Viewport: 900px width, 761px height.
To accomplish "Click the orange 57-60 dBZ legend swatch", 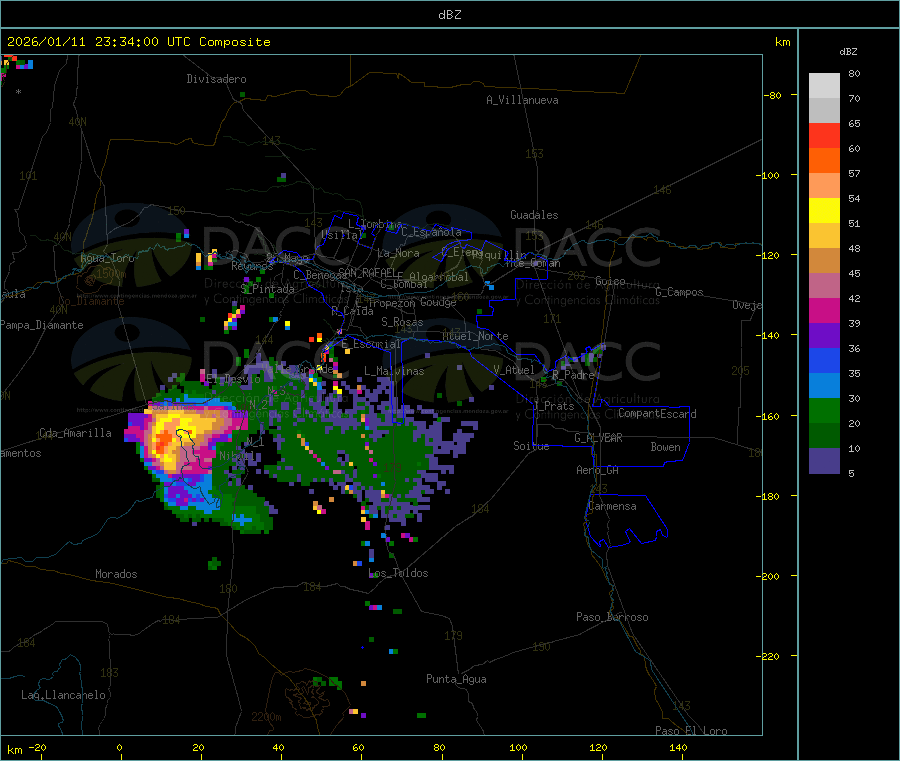I will pyautogui.click(x=824, y=161).
